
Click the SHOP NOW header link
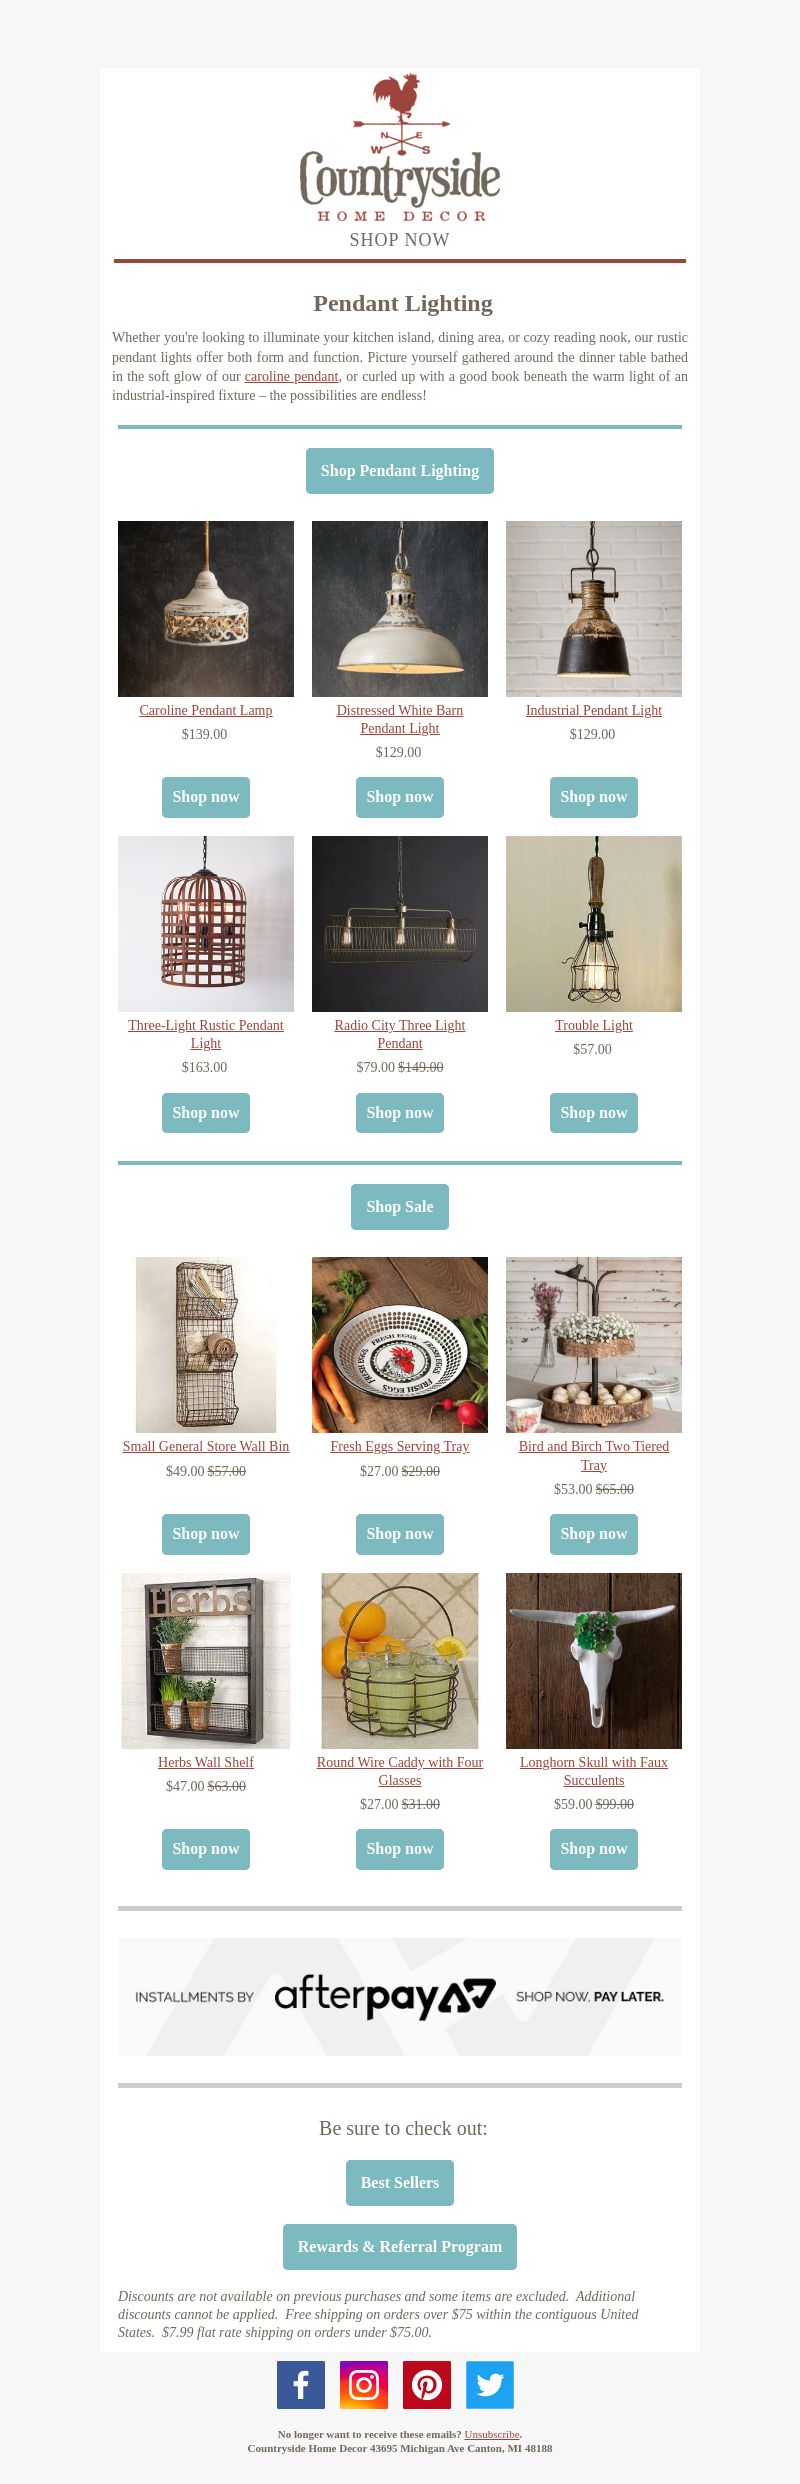(x=400, y=240)
